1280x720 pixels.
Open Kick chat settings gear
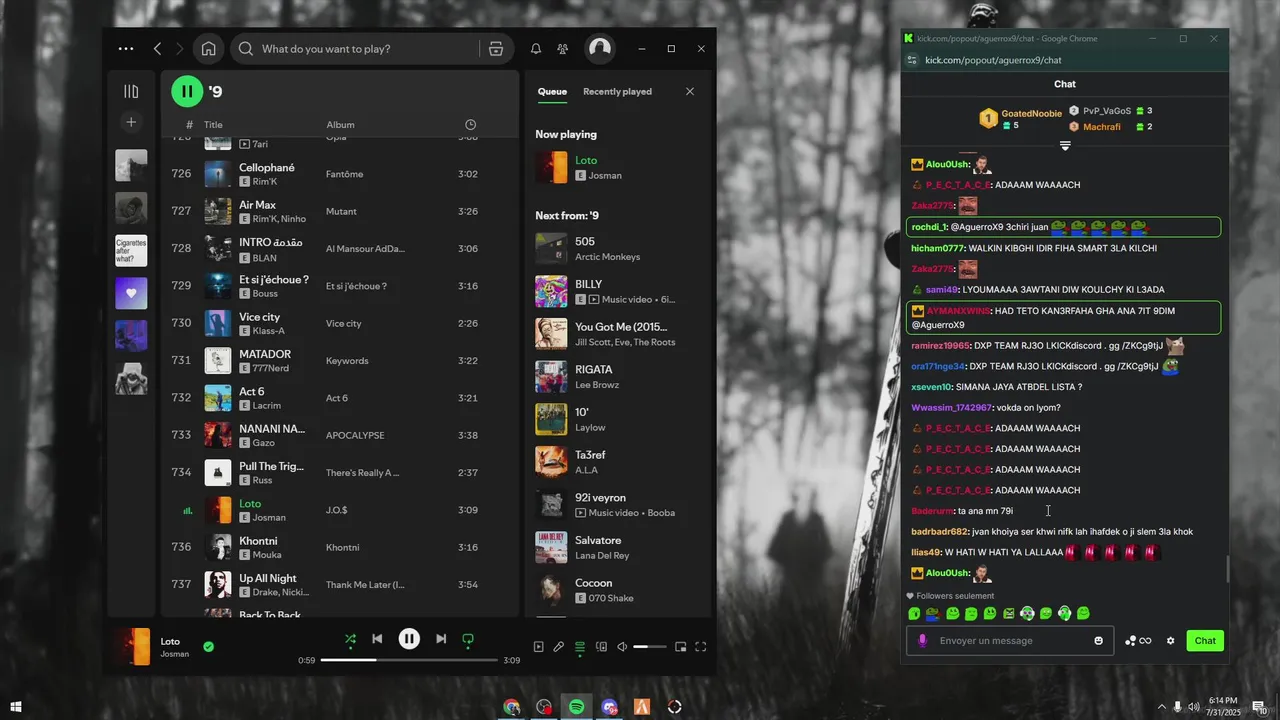pyautogui.click(x=1170, y=641)
